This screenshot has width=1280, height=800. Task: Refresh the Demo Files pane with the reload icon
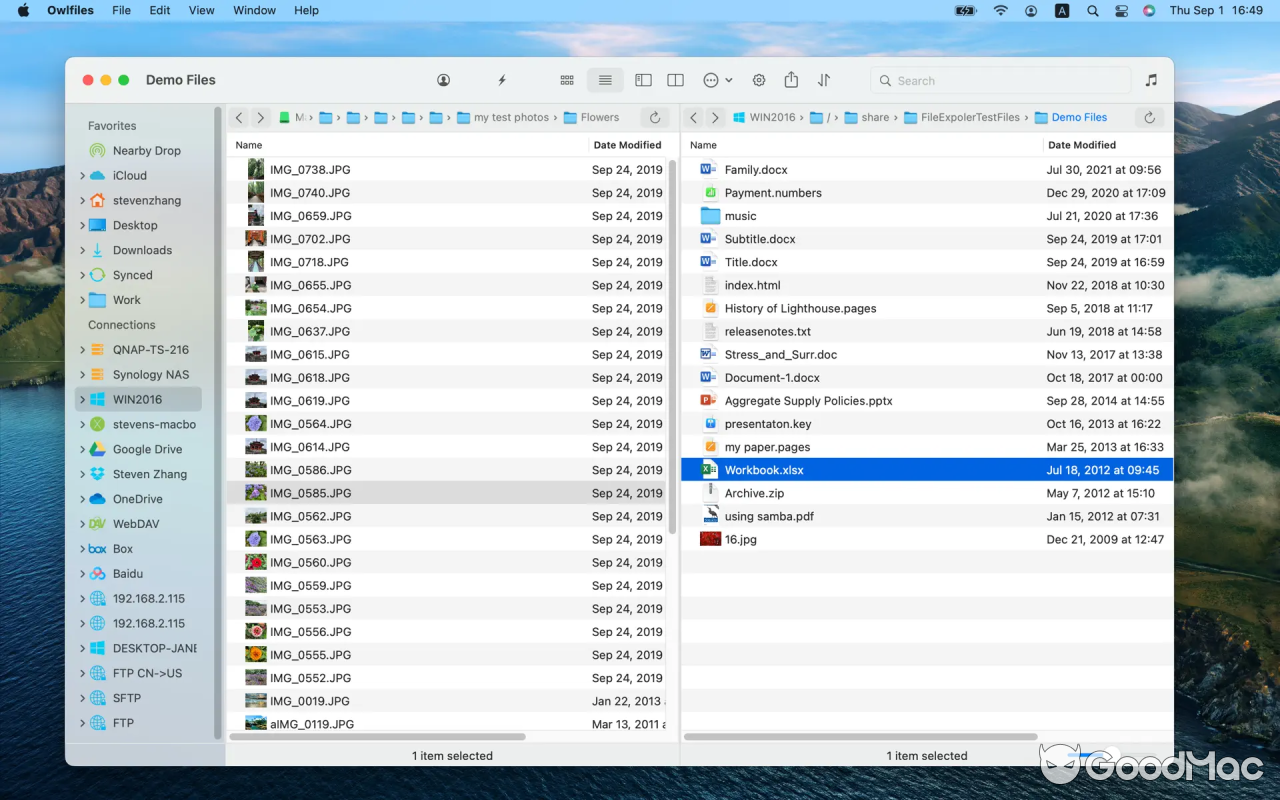[x=1148, y=117]
